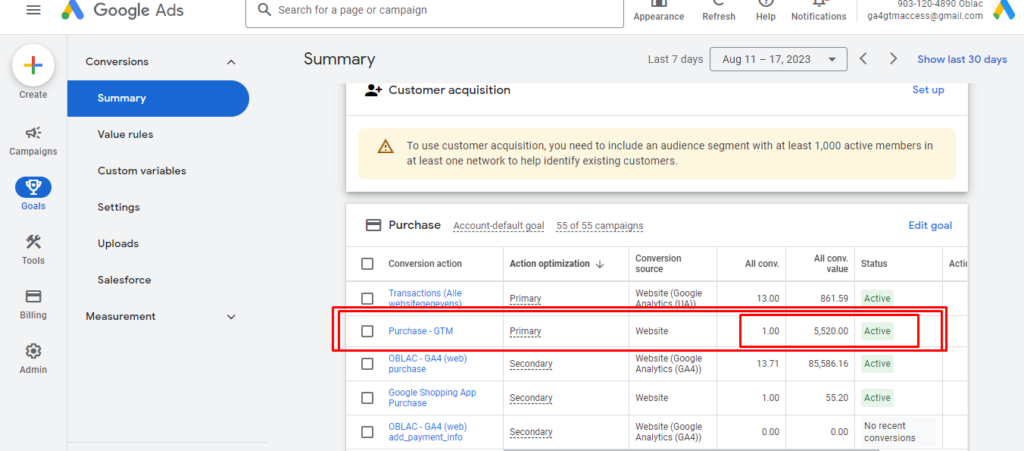Open Custom variables page

tap(142, 171)
